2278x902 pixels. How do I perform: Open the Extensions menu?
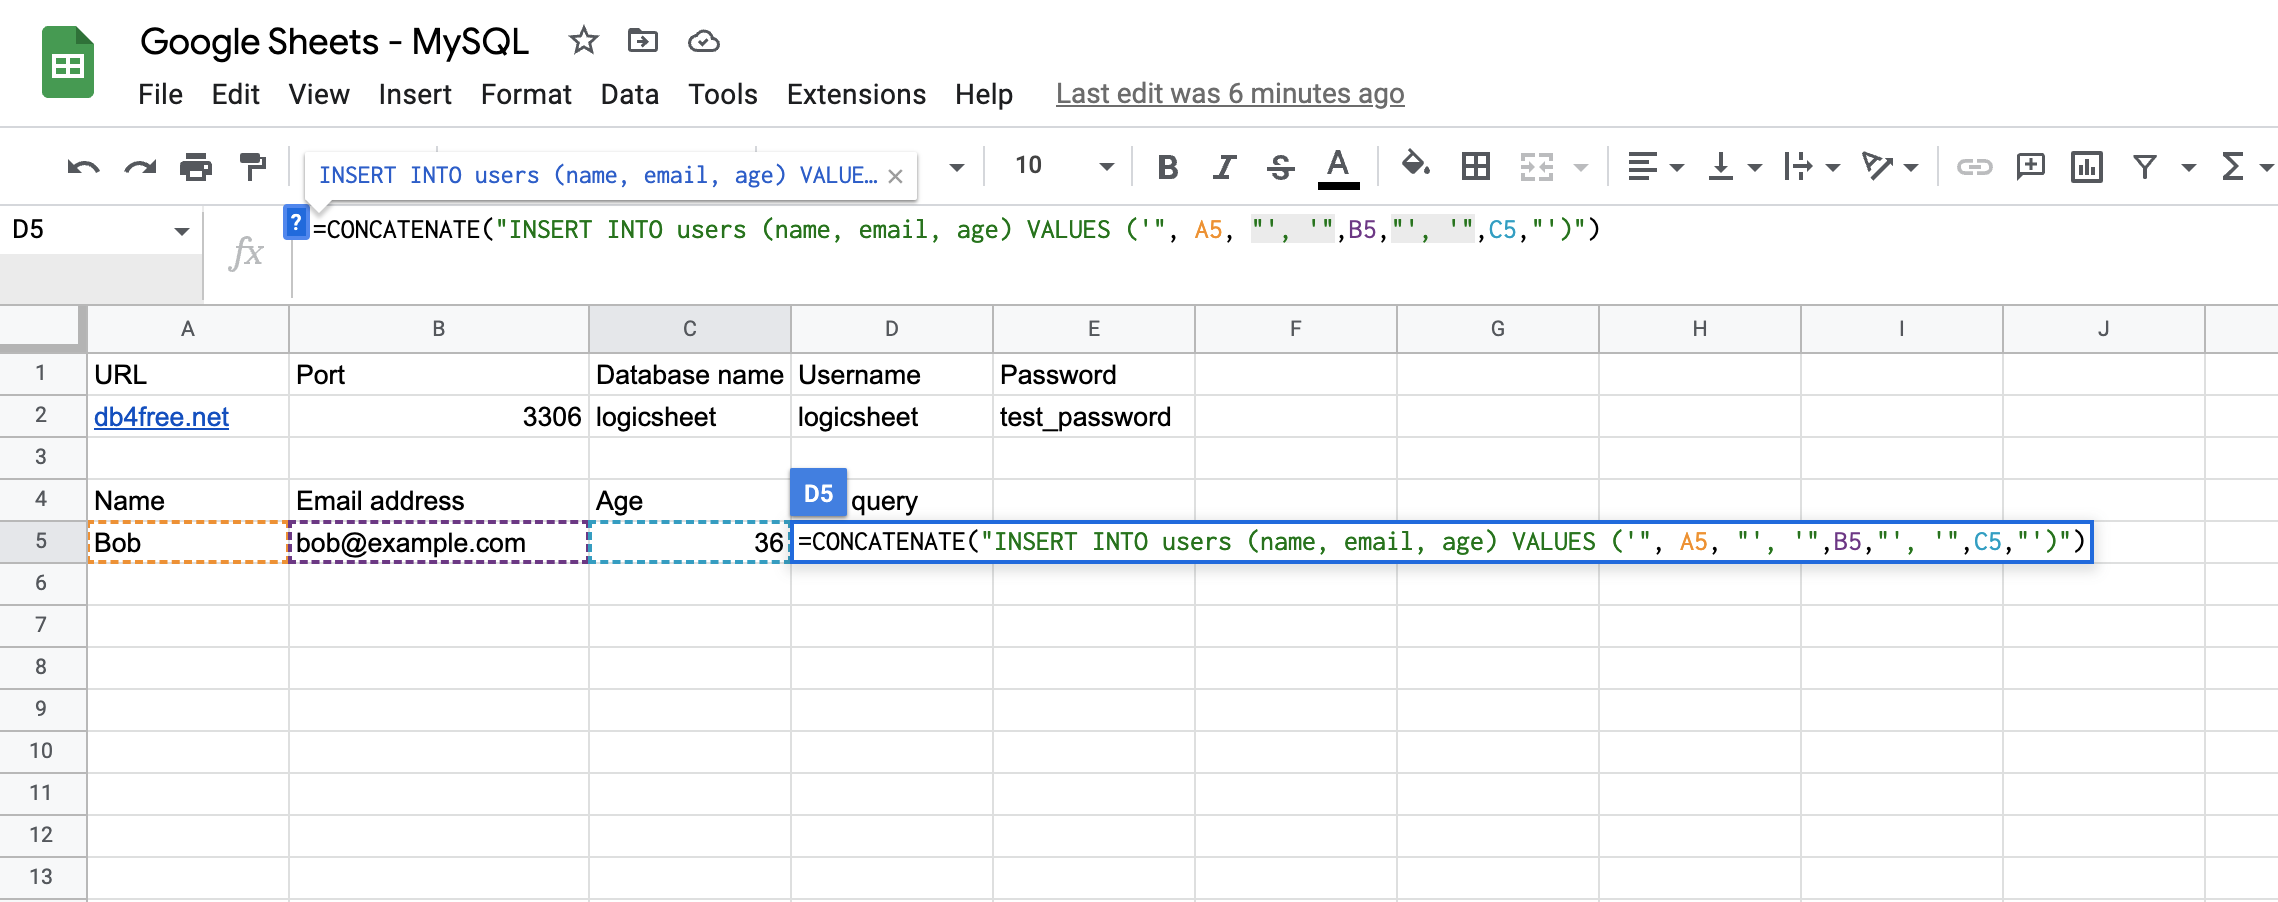[856, 94]
